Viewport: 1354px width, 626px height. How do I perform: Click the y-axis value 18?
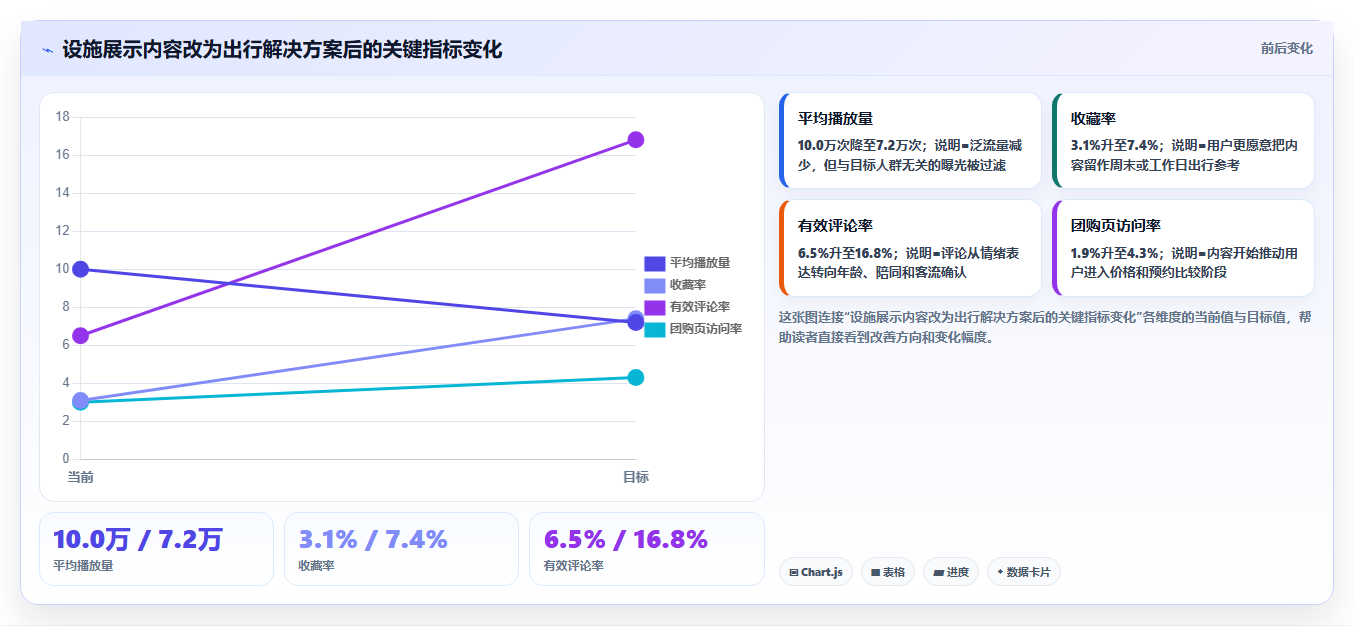[62, 117]
